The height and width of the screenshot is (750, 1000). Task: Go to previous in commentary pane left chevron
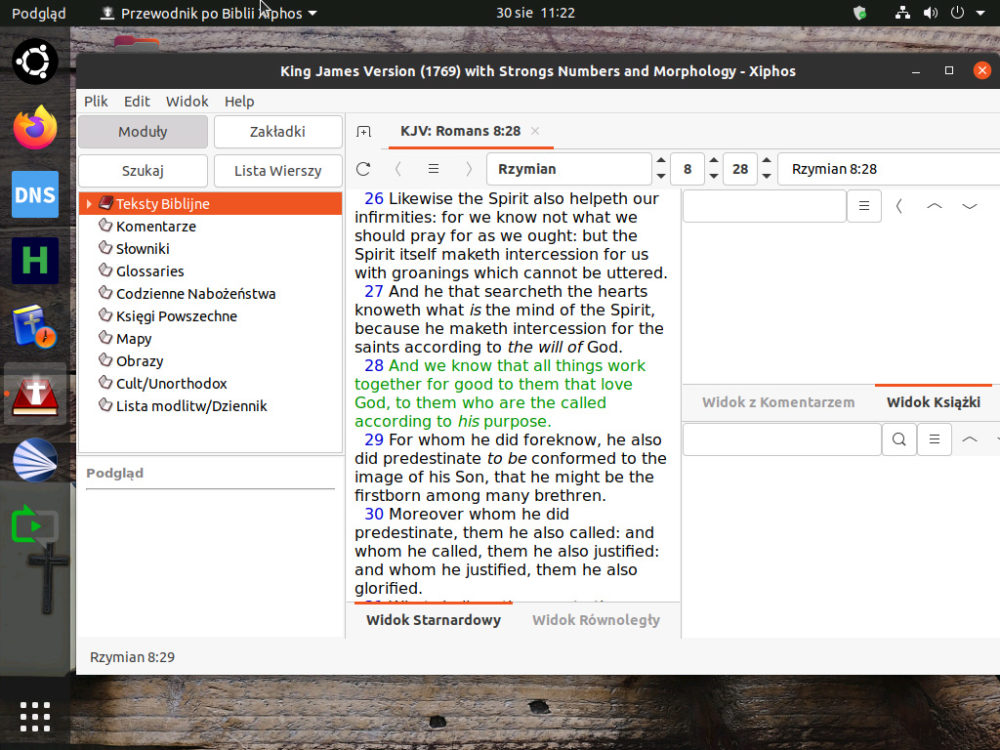tap(899, 206)
